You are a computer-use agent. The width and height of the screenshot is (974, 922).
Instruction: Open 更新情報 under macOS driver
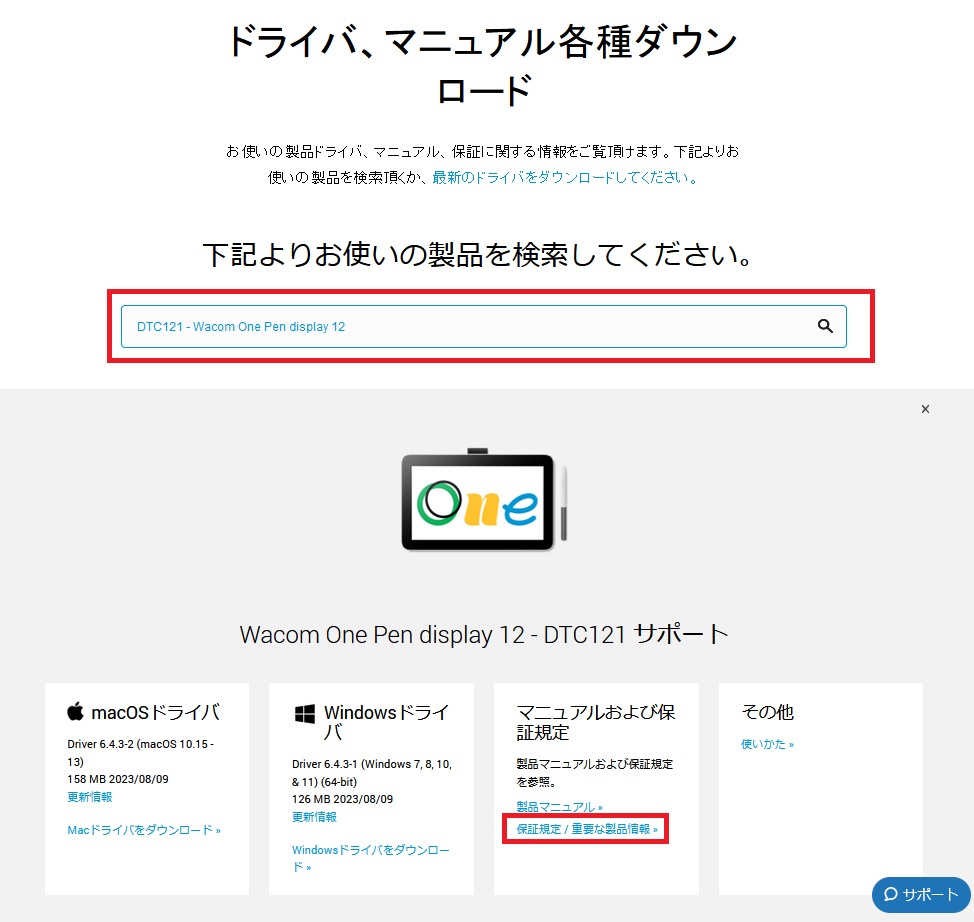click(89, 797)
